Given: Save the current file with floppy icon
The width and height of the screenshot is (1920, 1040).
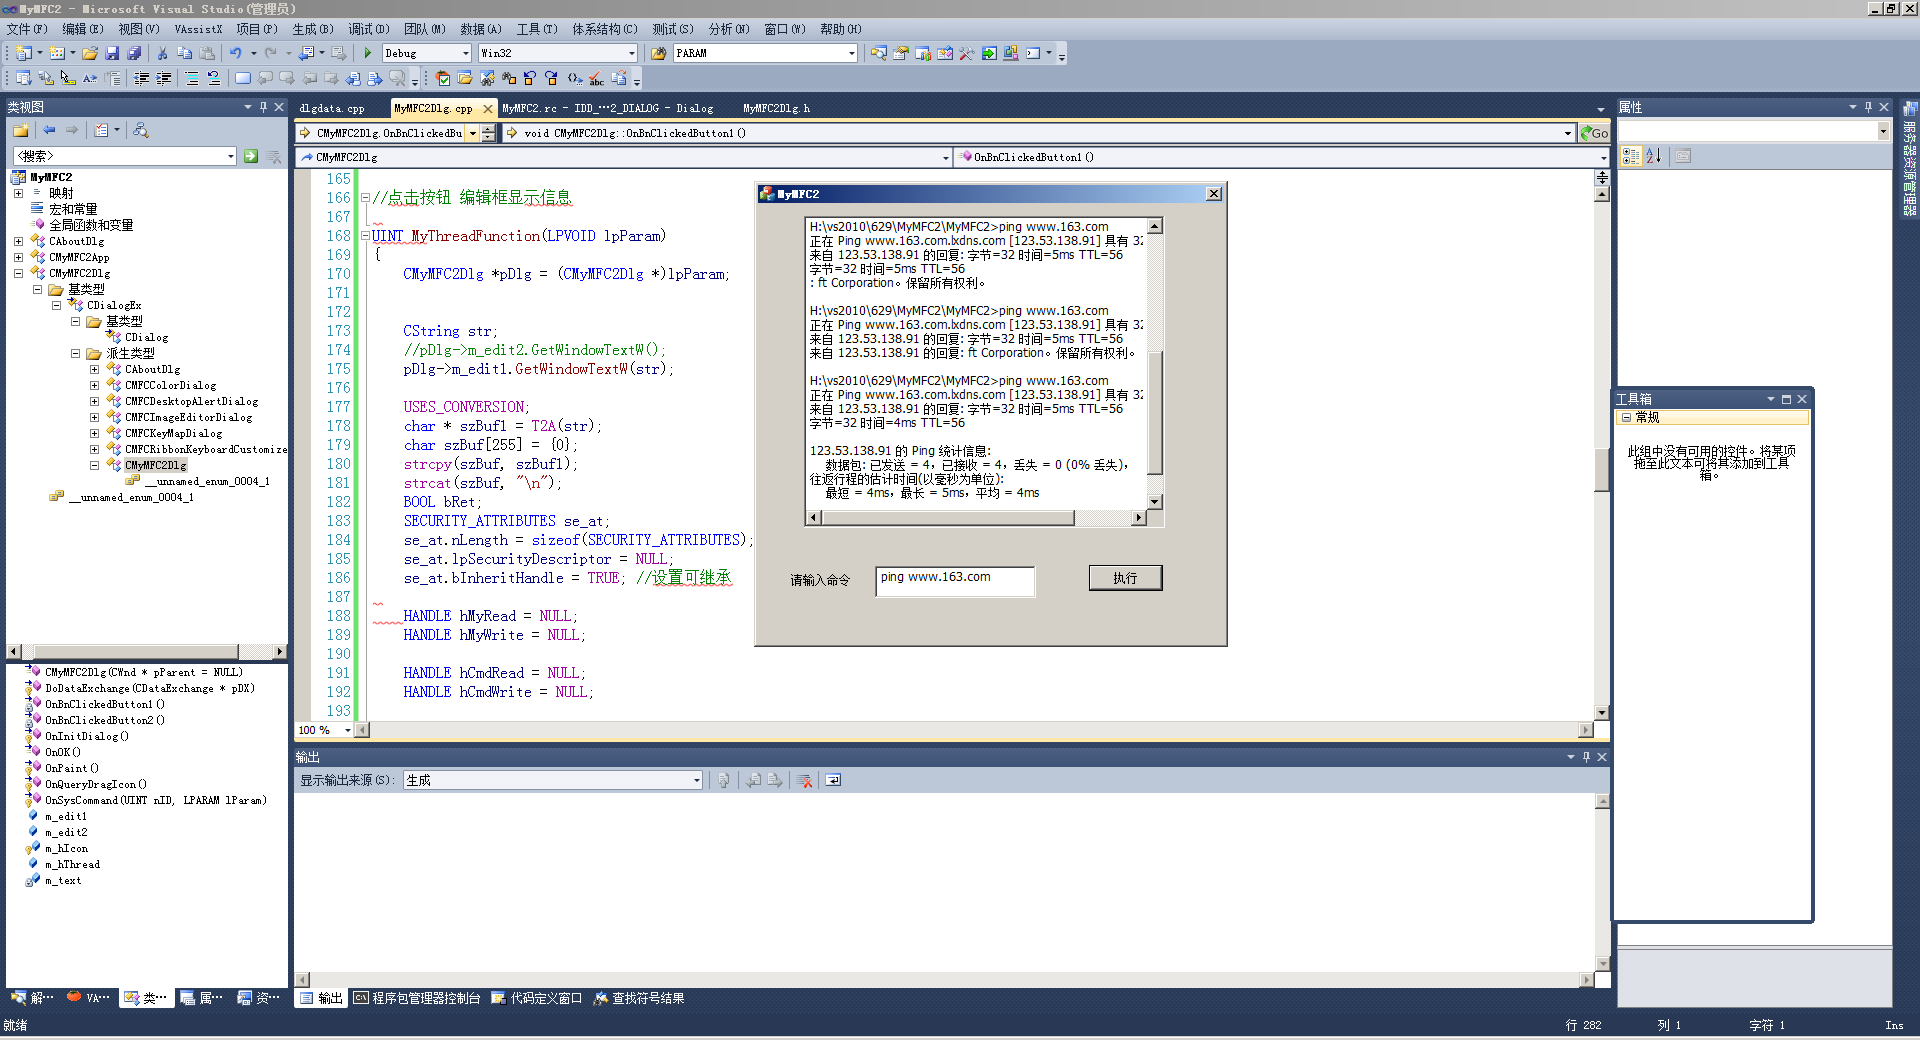Looking at the screenshot, I should click(x=112, y=53).
